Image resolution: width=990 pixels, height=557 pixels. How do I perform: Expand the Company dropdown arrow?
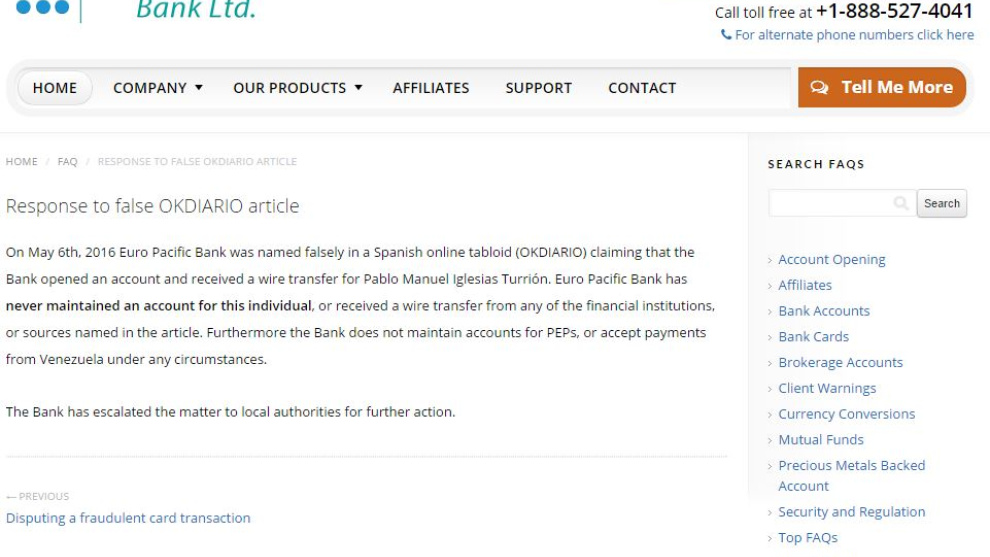(199, 88)
